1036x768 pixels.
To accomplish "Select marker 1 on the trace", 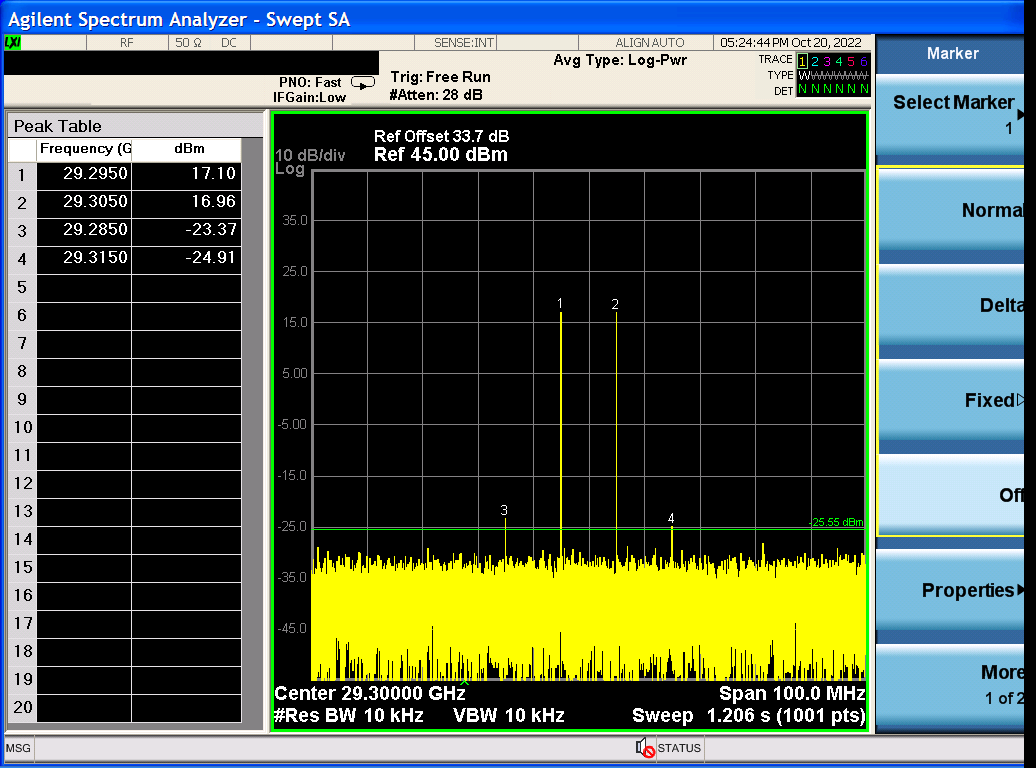I will tap(560, 303).
